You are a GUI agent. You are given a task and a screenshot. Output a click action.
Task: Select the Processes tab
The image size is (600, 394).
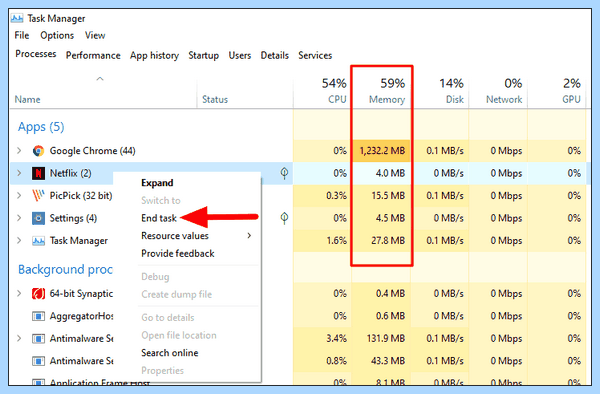coord(36,54)
